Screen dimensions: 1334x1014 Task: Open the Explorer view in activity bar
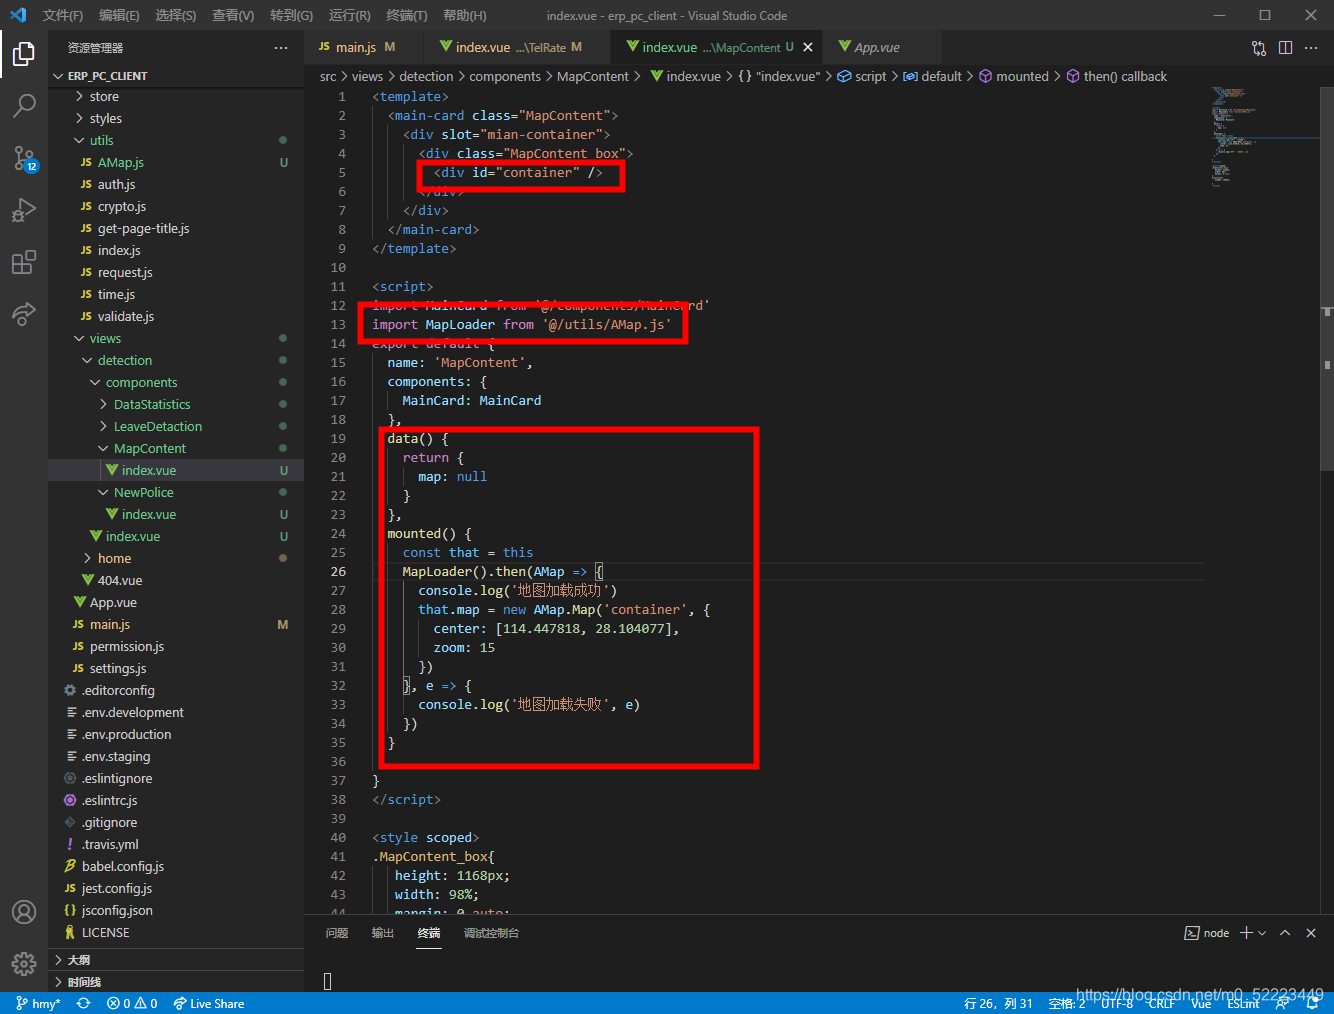coord(24,53)
